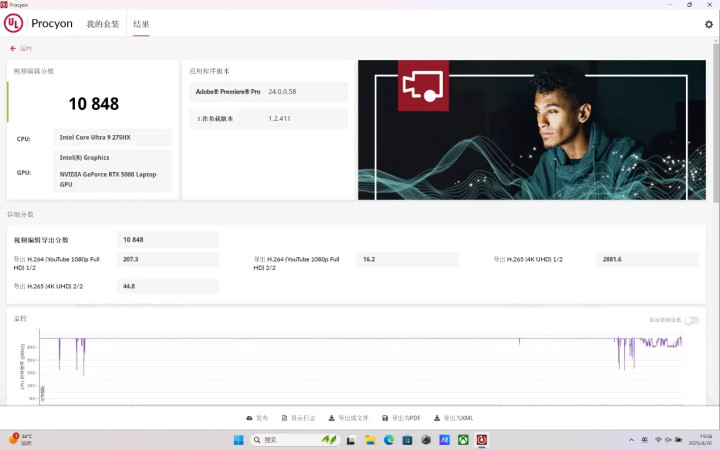720x450 pixels.
Task: Open the Windows Start menu
Action: [x=239, y=440]
